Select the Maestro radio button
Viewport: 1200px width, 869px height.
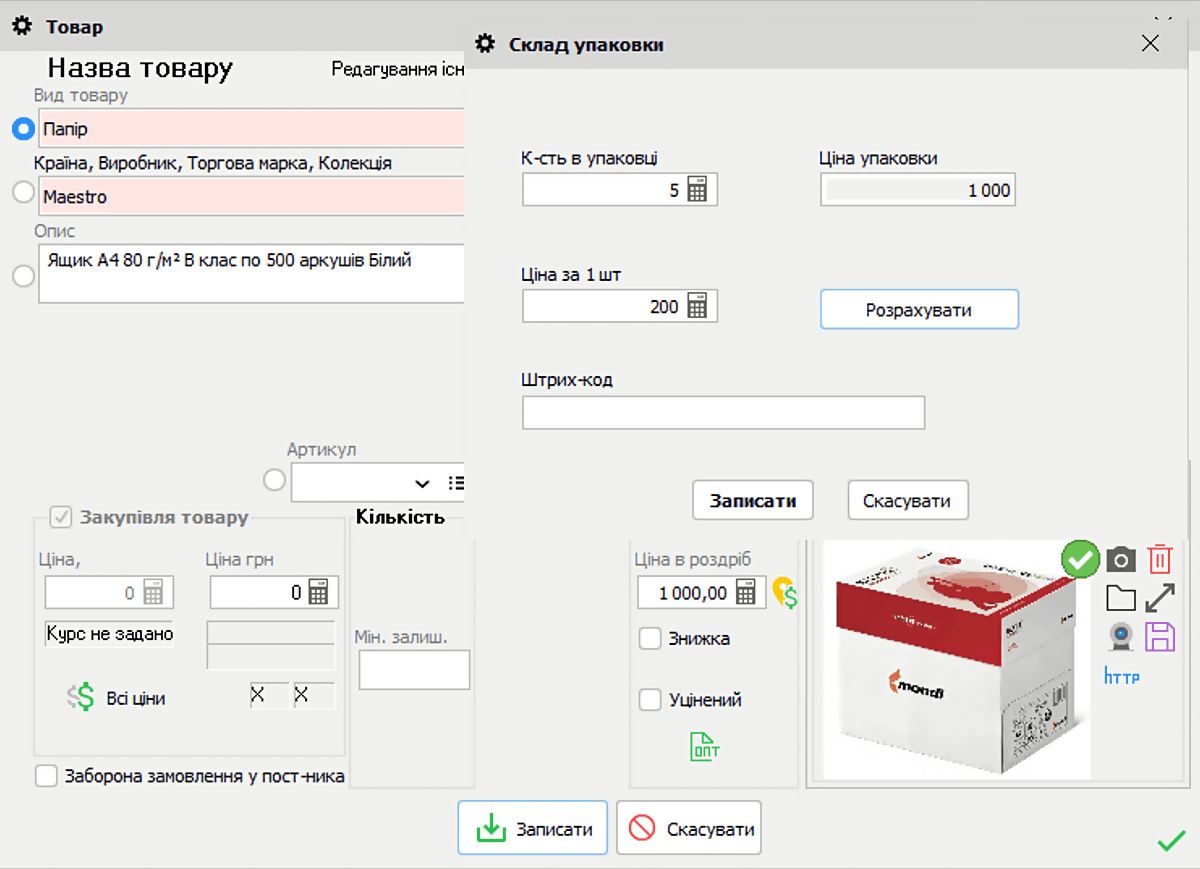22,192
